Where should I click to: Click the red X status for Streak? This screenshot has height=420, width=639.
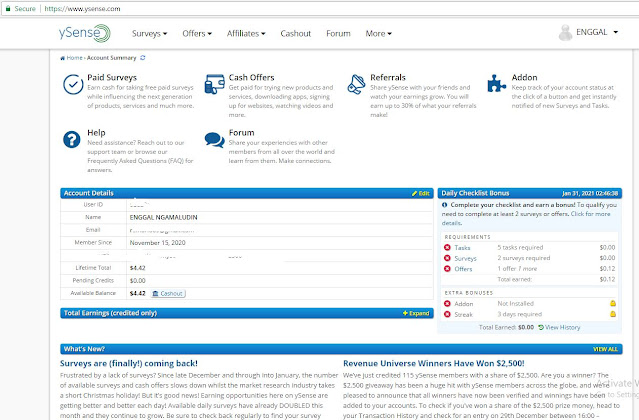tap(447, 314)
